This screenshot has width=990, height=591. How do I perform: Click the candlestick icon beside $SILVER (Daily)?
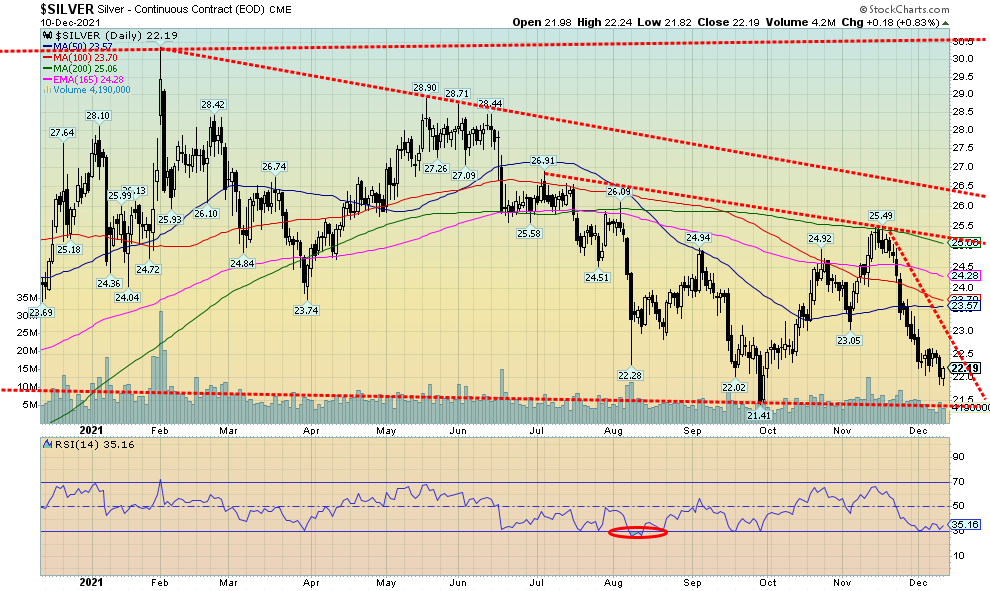(46, 36)
